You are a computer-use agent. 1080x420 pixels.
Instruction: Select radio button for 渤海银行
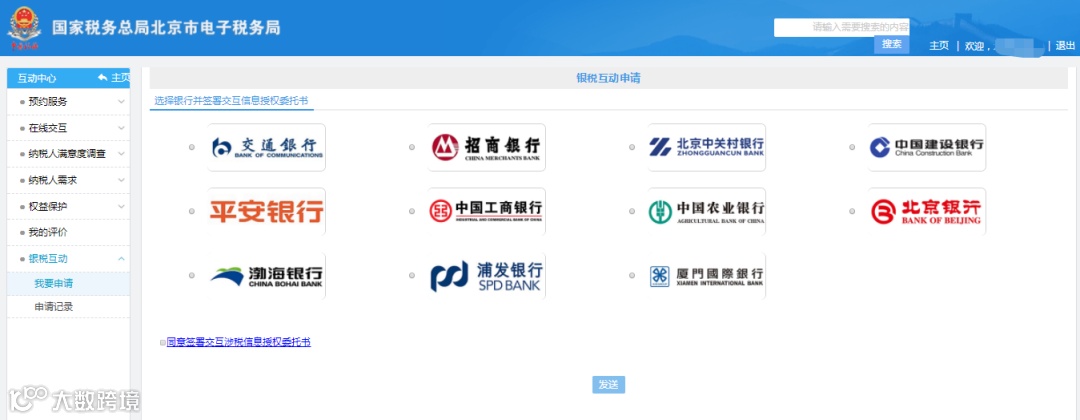[191, 275]
